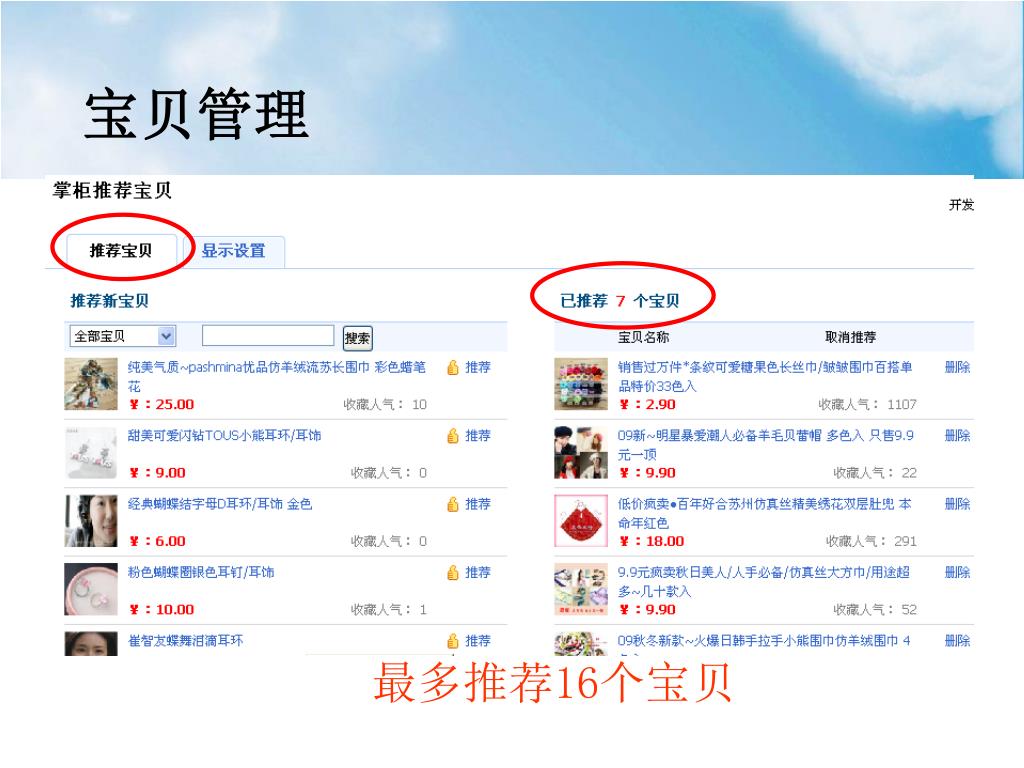
Task: Click thumbs-up icon for 崔智友 teardrop earrings
Action: coord(453,641)
